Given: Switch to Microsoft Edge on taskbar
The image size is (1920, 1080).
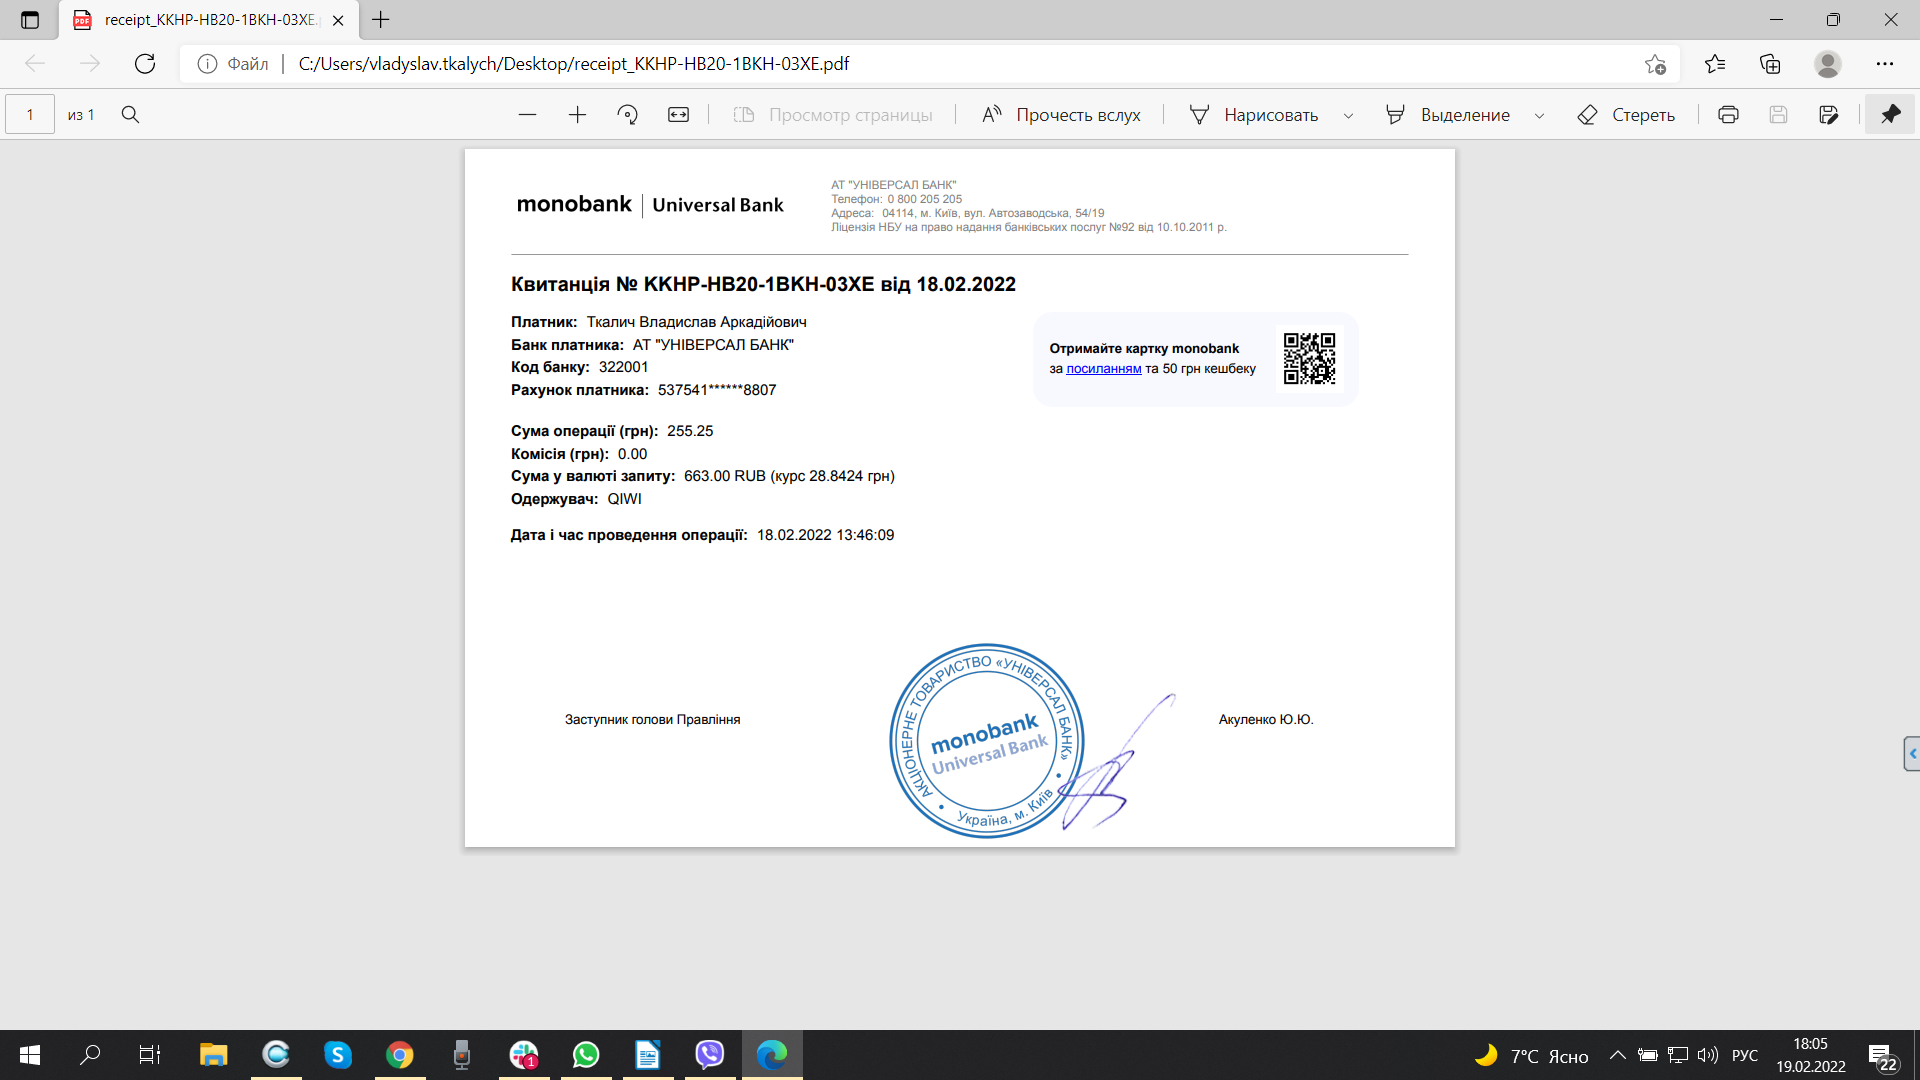Looking at the screenshot, I should click(x=772, y=1055).
